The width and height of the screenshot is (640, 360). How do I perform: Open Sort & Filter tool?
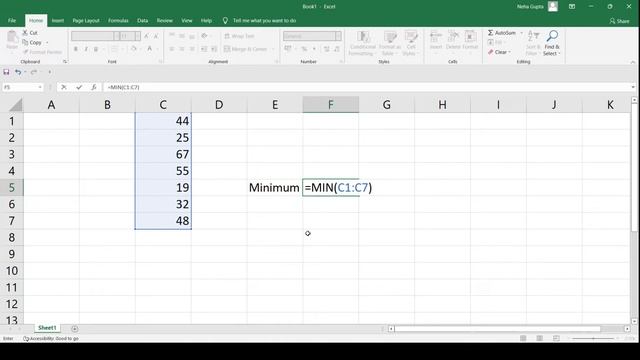533,43
